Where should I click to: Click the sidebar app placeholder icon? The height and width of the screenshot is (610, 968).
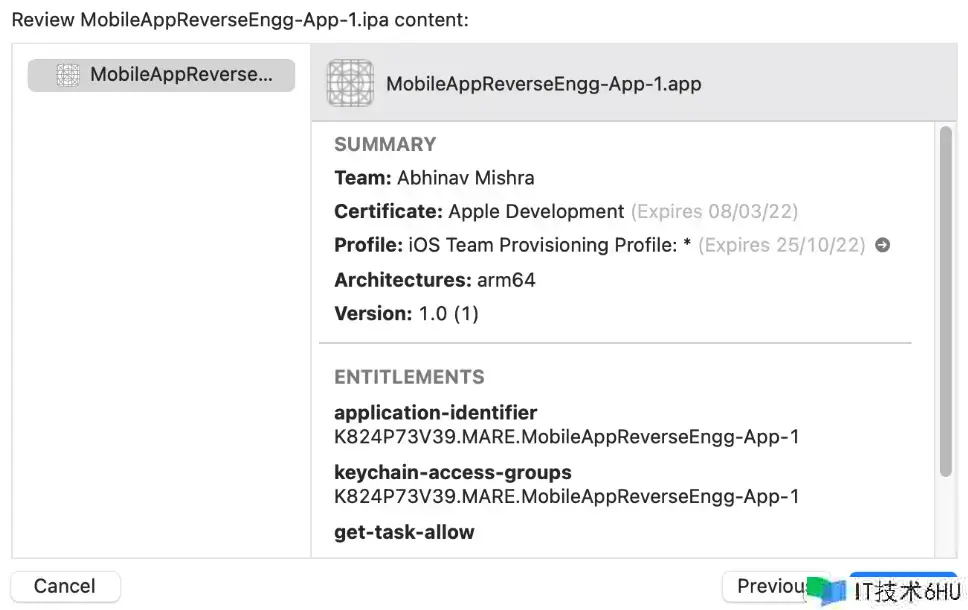pyautogui.click(x=68, y=75)
